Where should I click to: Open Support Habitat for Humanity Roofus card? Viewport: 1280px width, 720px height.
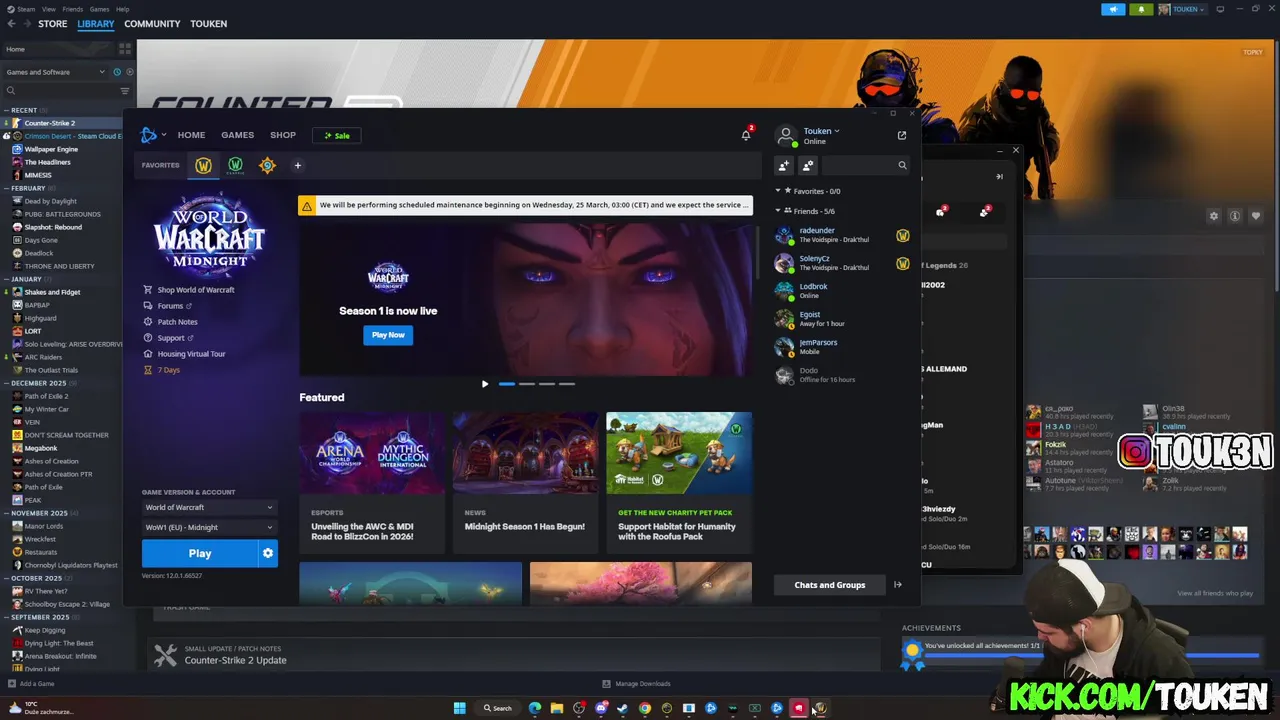[679, 482]
